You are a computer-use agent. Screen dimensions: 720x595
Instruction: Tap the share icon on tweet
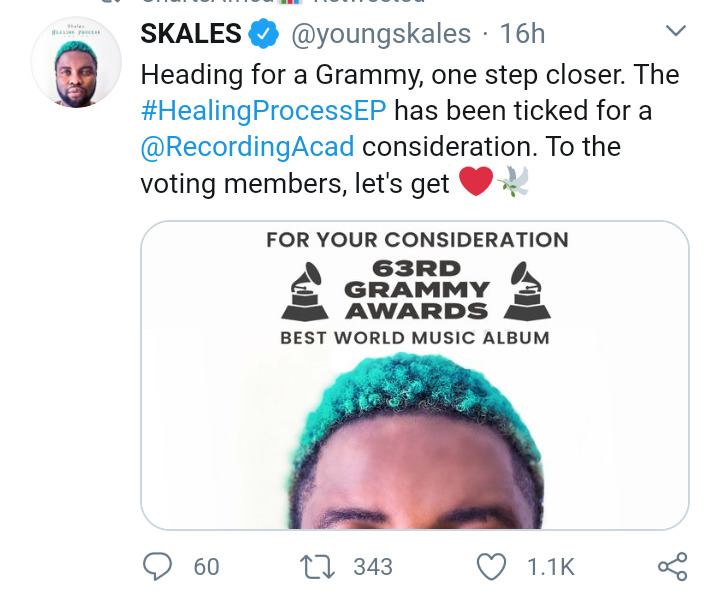pos(673,567)
